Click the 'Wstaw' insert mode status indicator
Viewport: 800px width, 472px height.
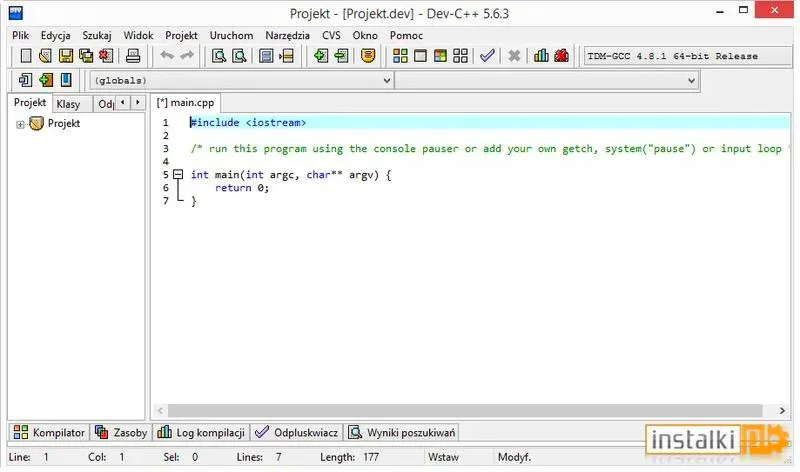(x=443, y=457)
